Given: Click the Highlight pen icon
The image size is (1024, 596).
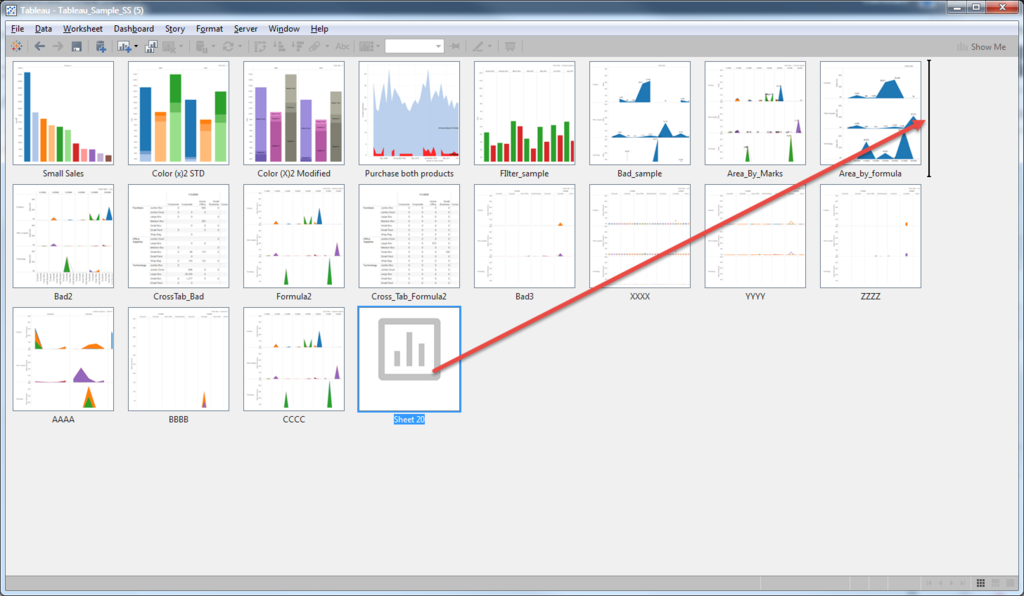Looking at the screenshot, I should coord(478,46).
